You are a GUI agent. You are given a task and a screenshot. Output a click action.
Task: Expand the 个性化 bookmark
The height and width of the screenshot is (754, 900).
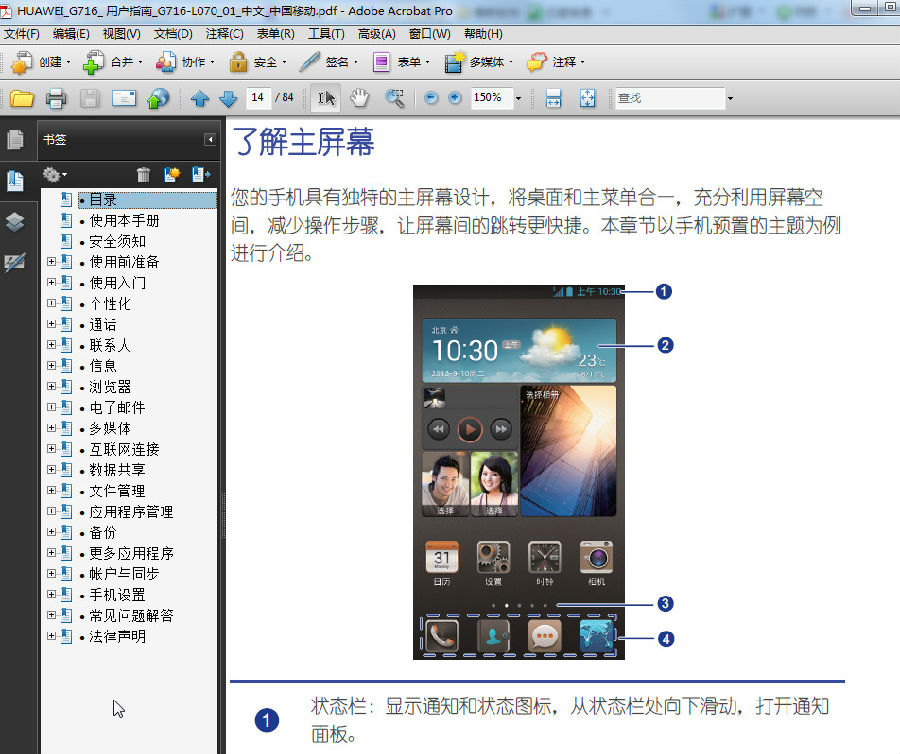coord(52,303)
